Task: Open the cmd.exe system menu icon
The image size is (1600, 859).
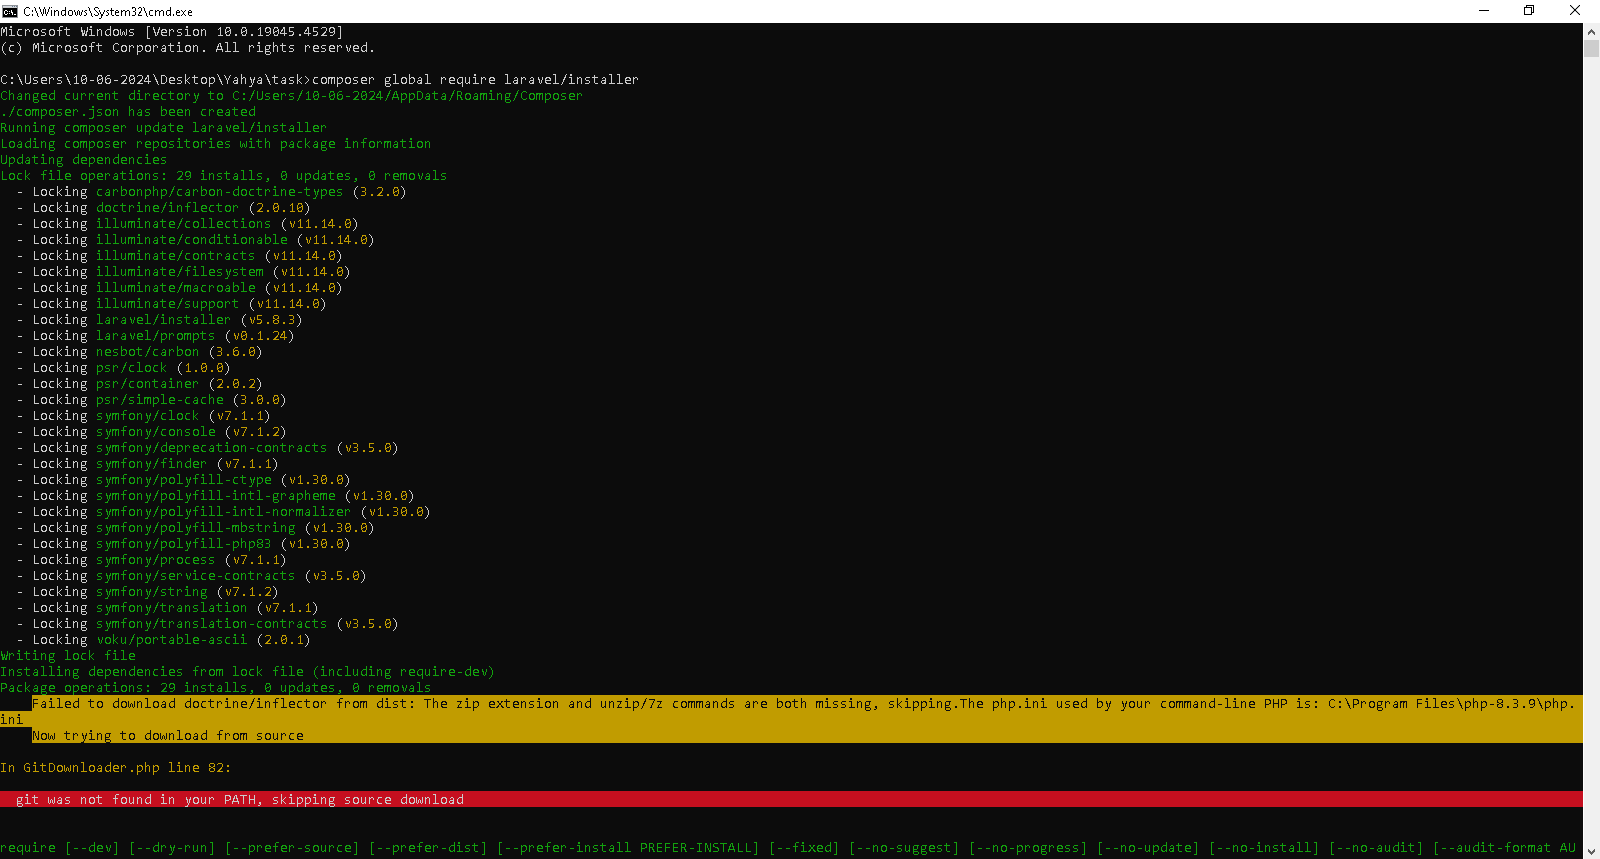Action: tap(10, 11)
